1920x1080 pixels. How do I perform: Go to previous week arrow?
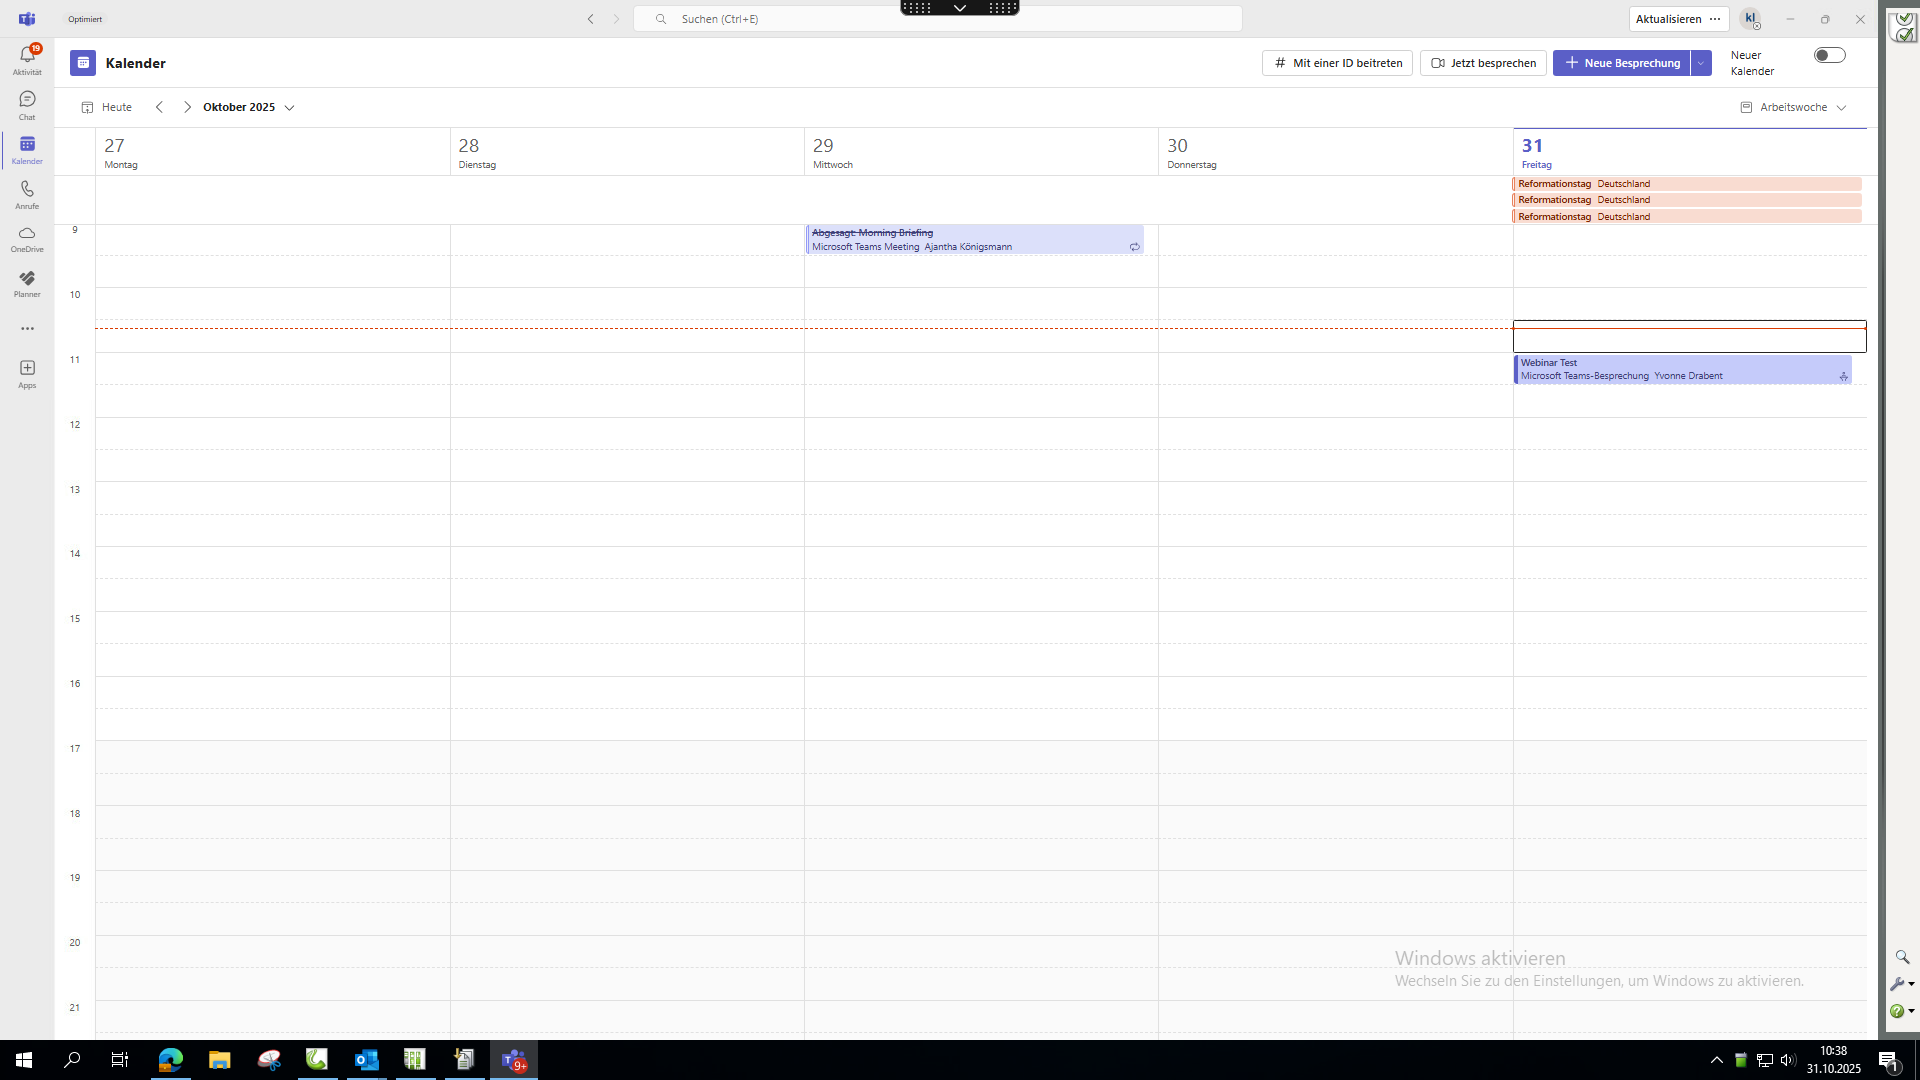pyautogui.click(x=159, y=107)
